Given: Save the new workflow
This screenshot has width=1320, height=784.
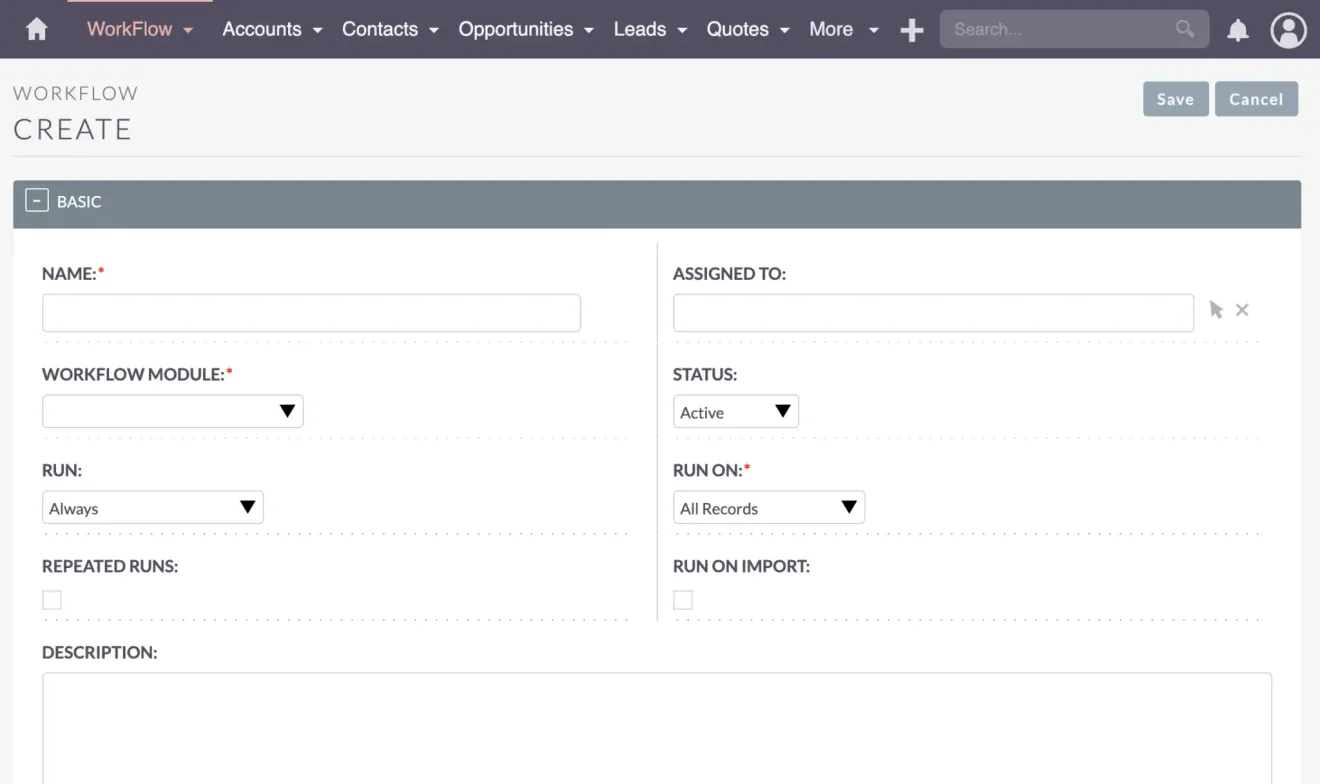Looking at the screenshot, I should coord(1175,98).
